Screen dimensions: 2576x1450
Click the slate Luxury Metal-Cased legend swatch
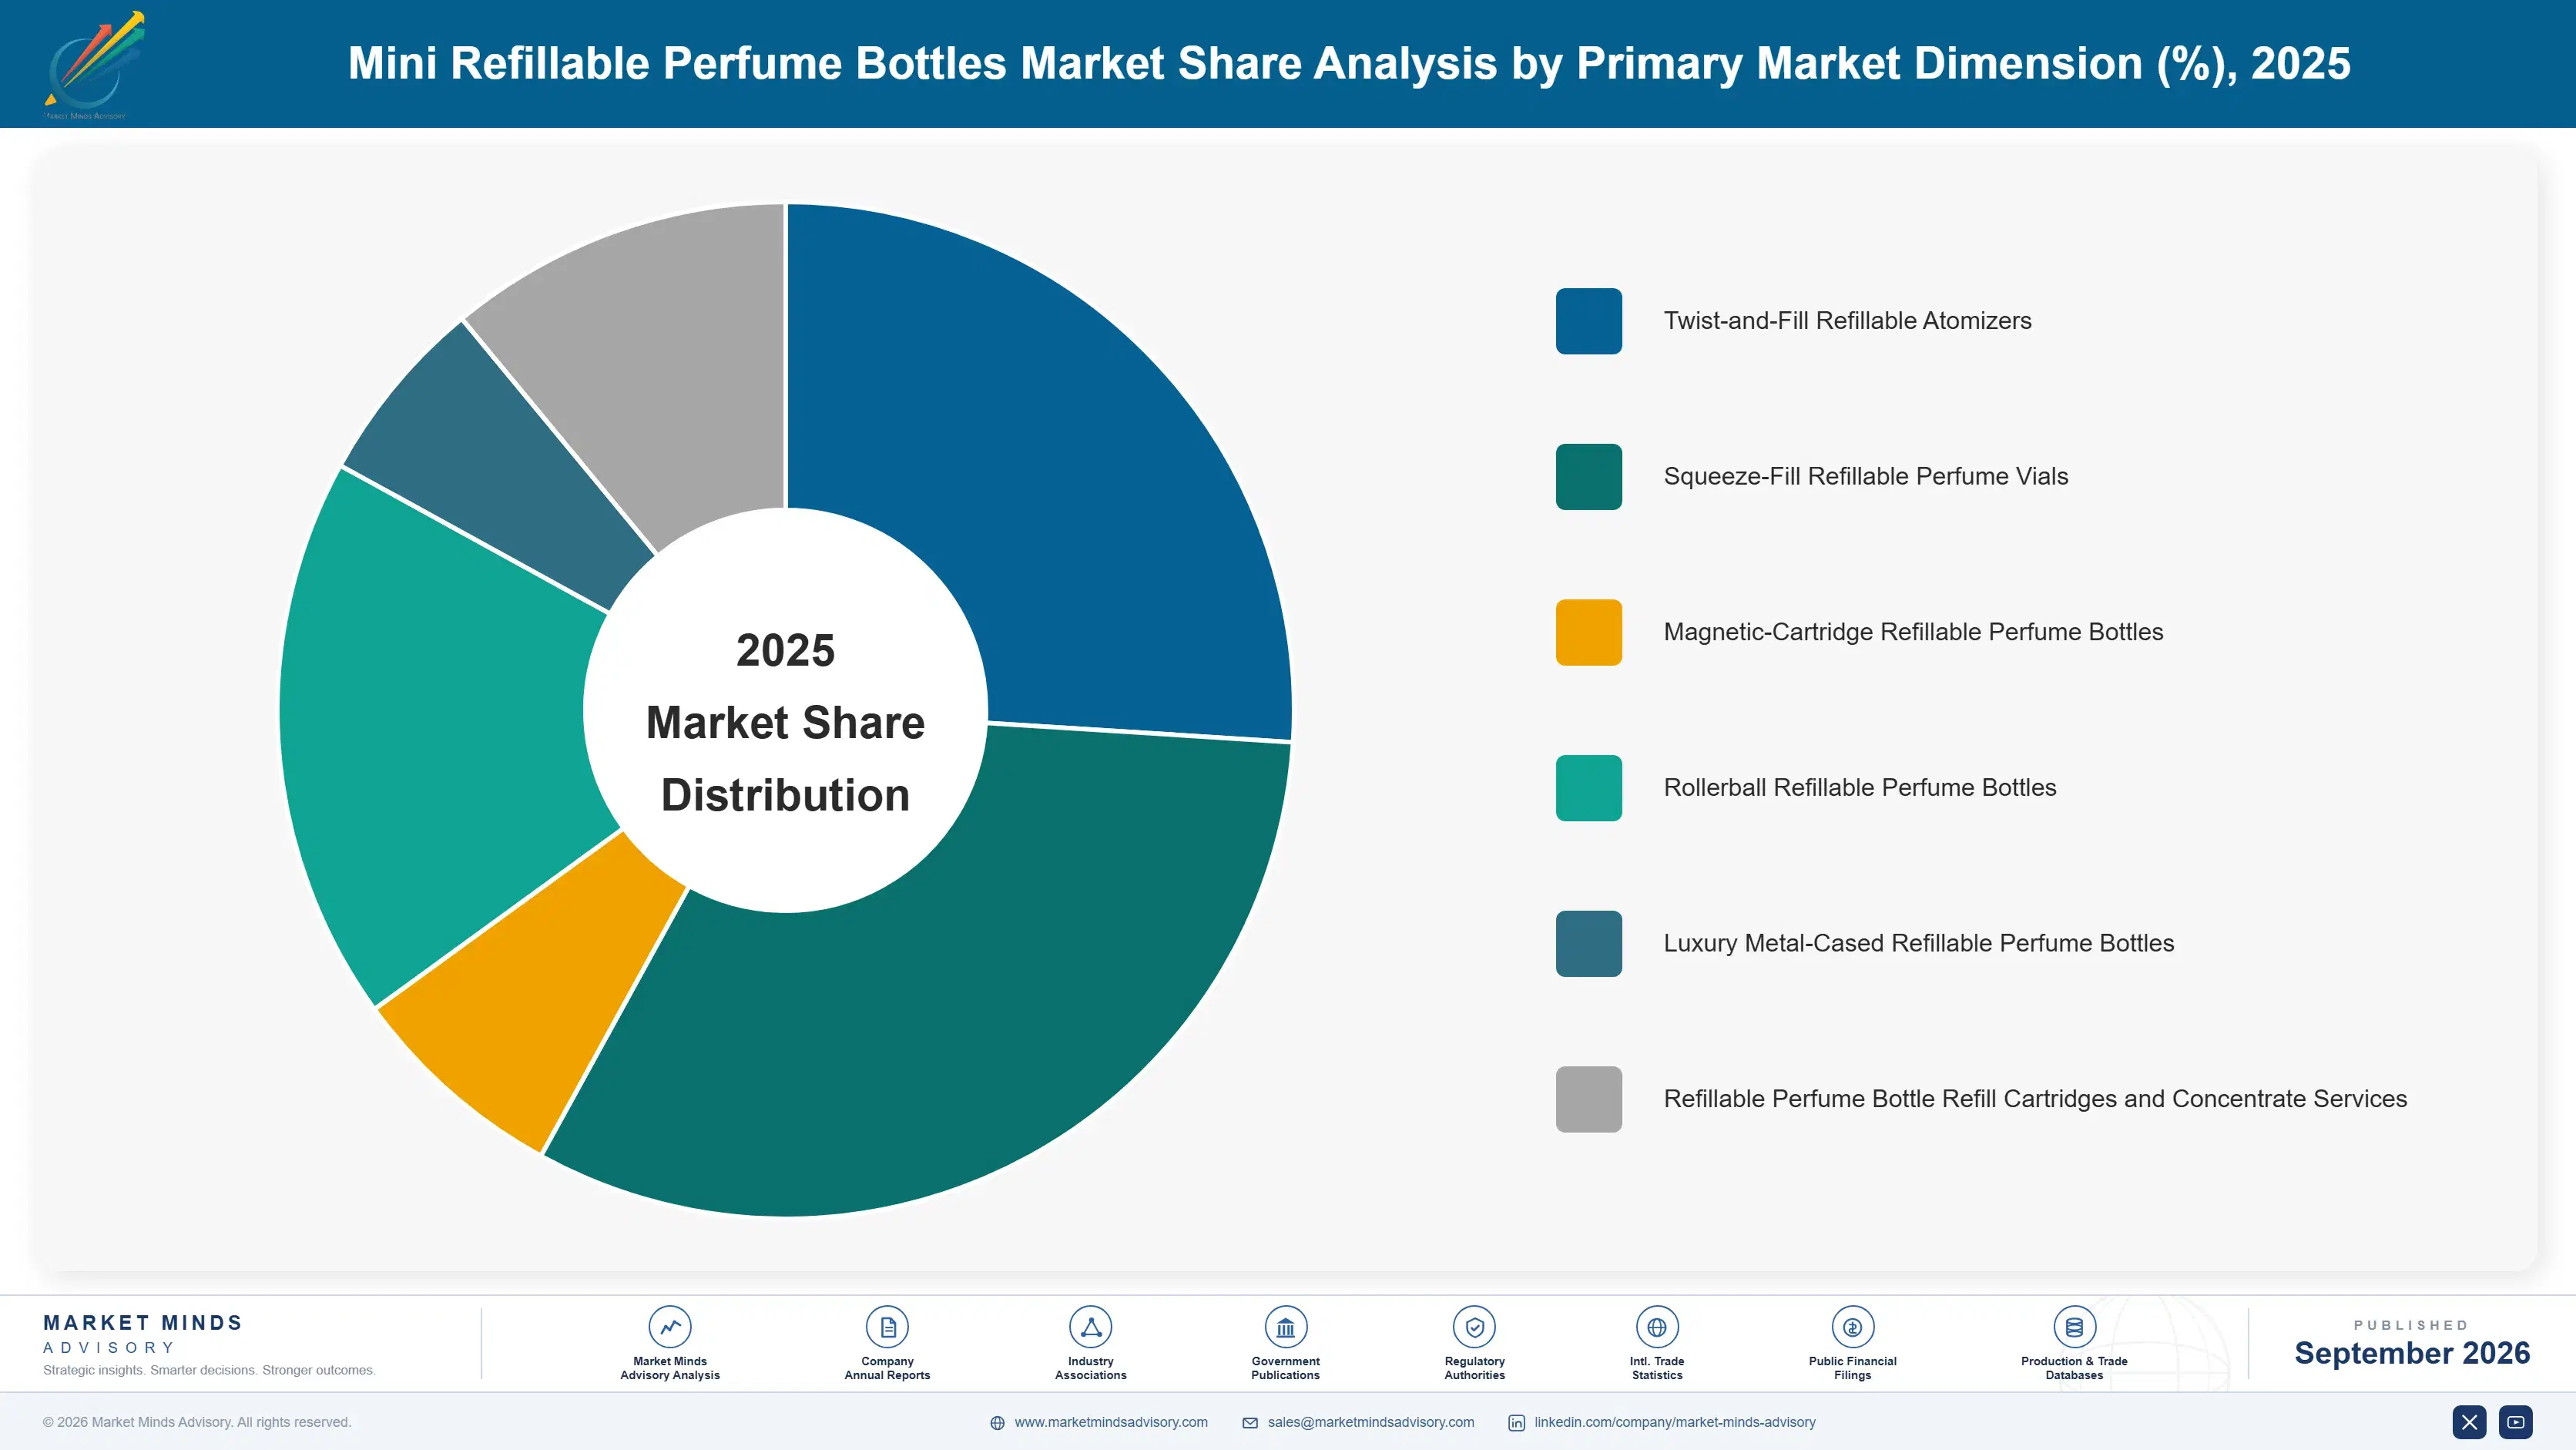[1588, 943]
